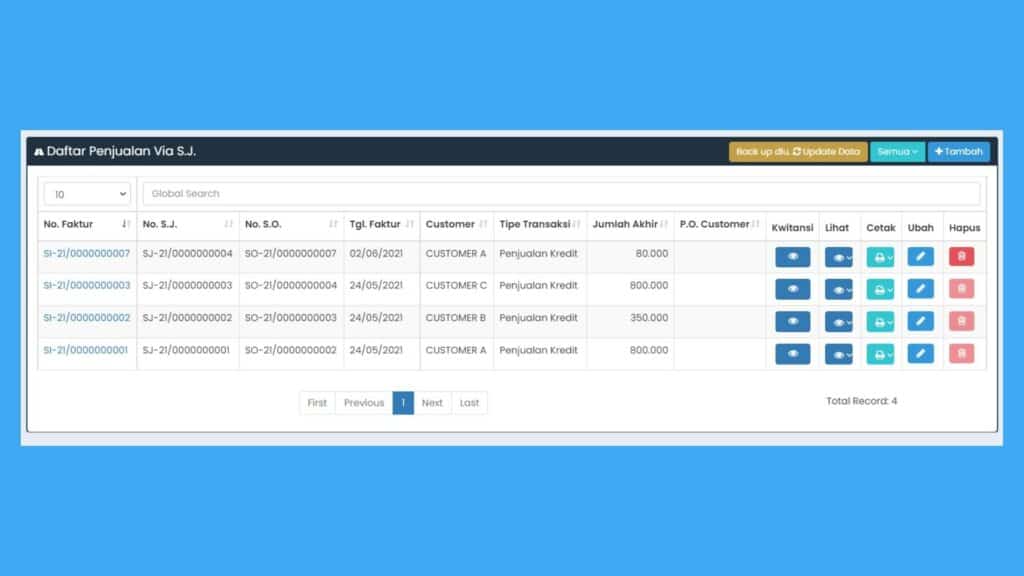The image size is (1024, 576).
Task: Click the Tambah add button
Action: [x=958, y=152]
